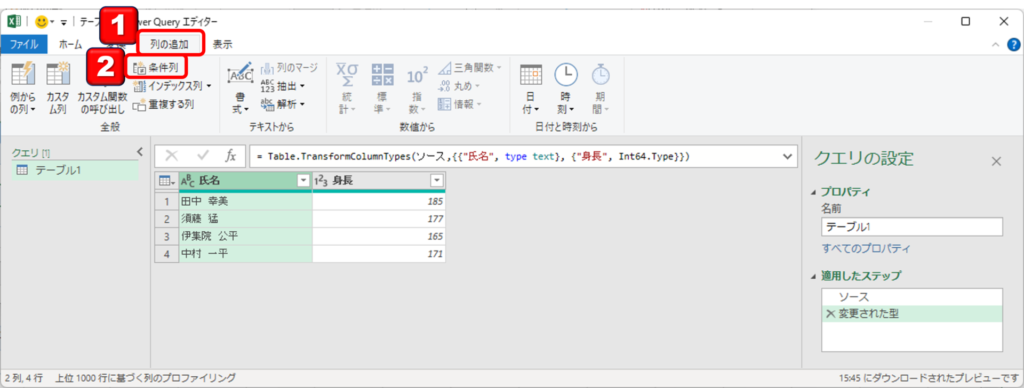The image size is (1024, 388).
Task: Add a 条件列 conditional column
Action: pyautogui.click(x=156, y=67)
